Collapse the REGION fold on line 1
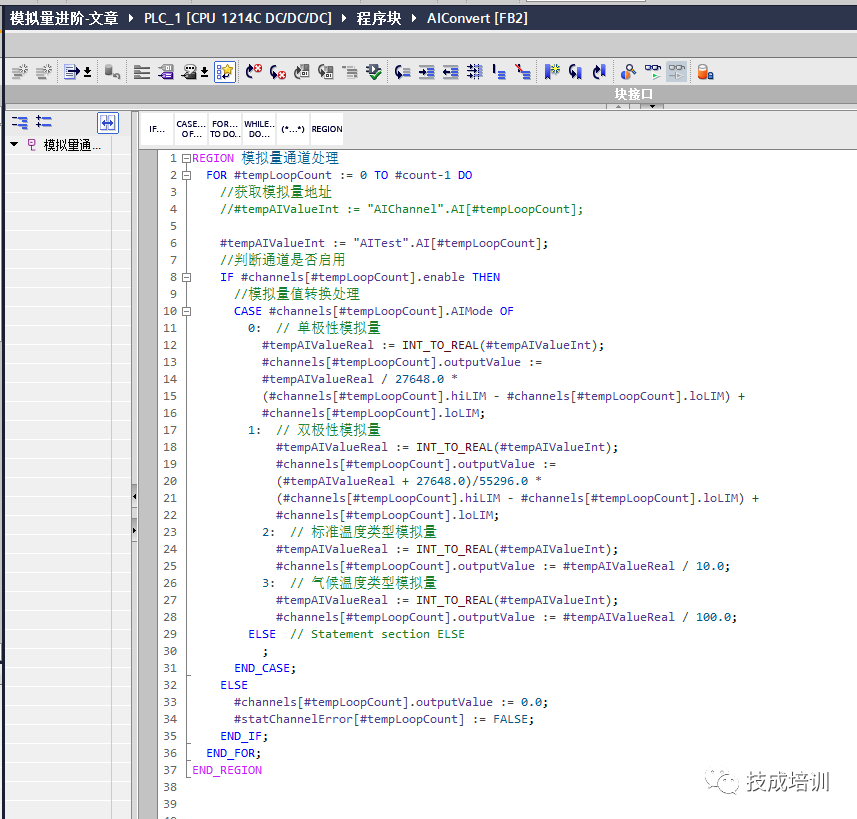 click(x=186, y=159)
